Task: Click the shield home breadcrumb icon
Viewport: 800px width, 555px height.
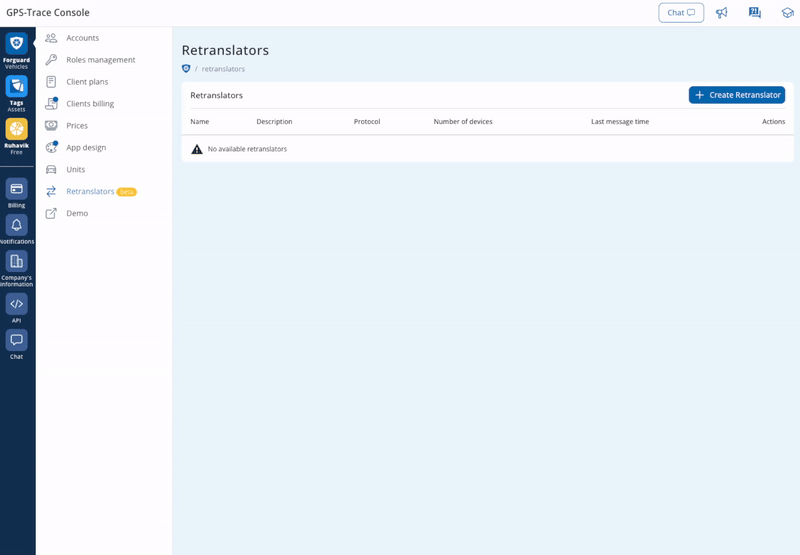Action: [x=186, y=69]
